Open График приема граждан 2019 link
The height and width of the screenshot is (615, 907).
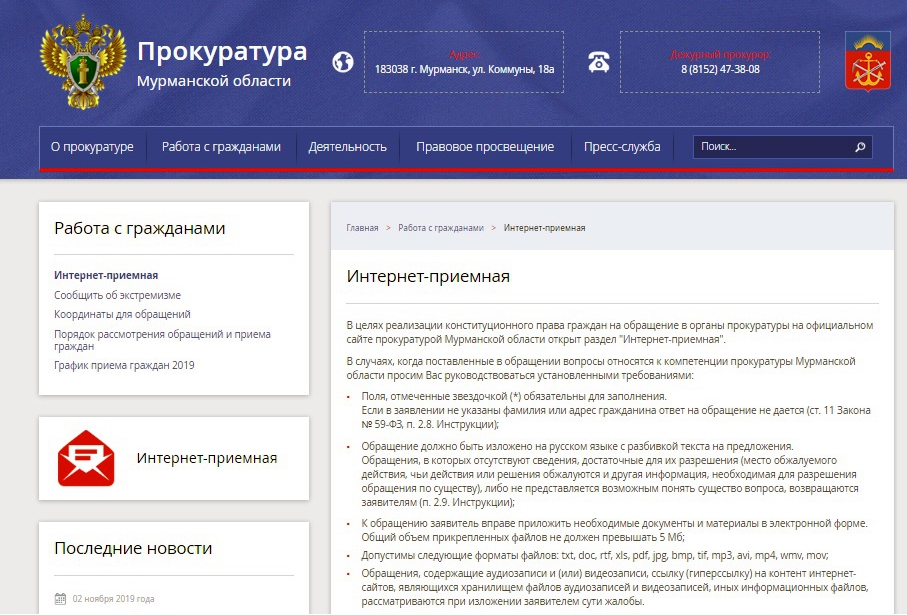point(124,365)
